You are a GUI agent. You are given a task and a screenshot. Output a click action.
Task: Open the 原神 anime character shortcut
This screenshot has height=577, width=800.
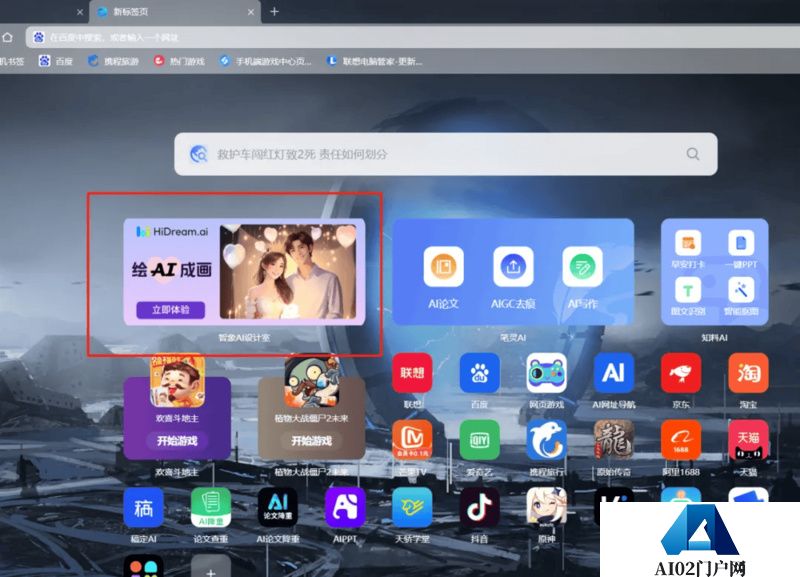point(546,507)
